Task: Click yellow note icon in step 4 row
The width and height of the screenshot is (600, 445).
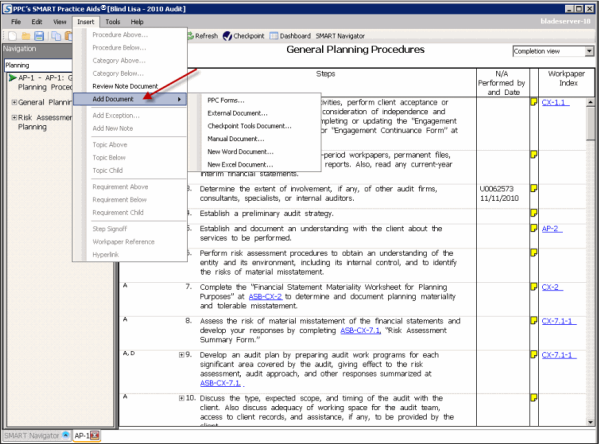Action: 535,212
